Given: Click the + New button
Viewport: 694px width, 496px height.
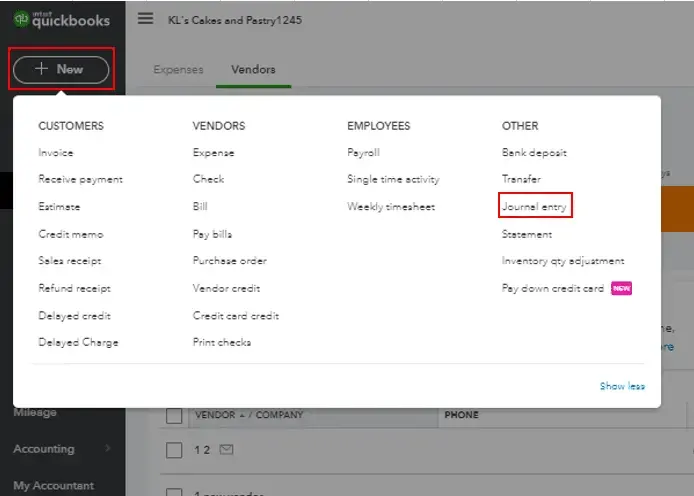Looking at the screenshot, I should pyautogui.click(x=61, y=69).
